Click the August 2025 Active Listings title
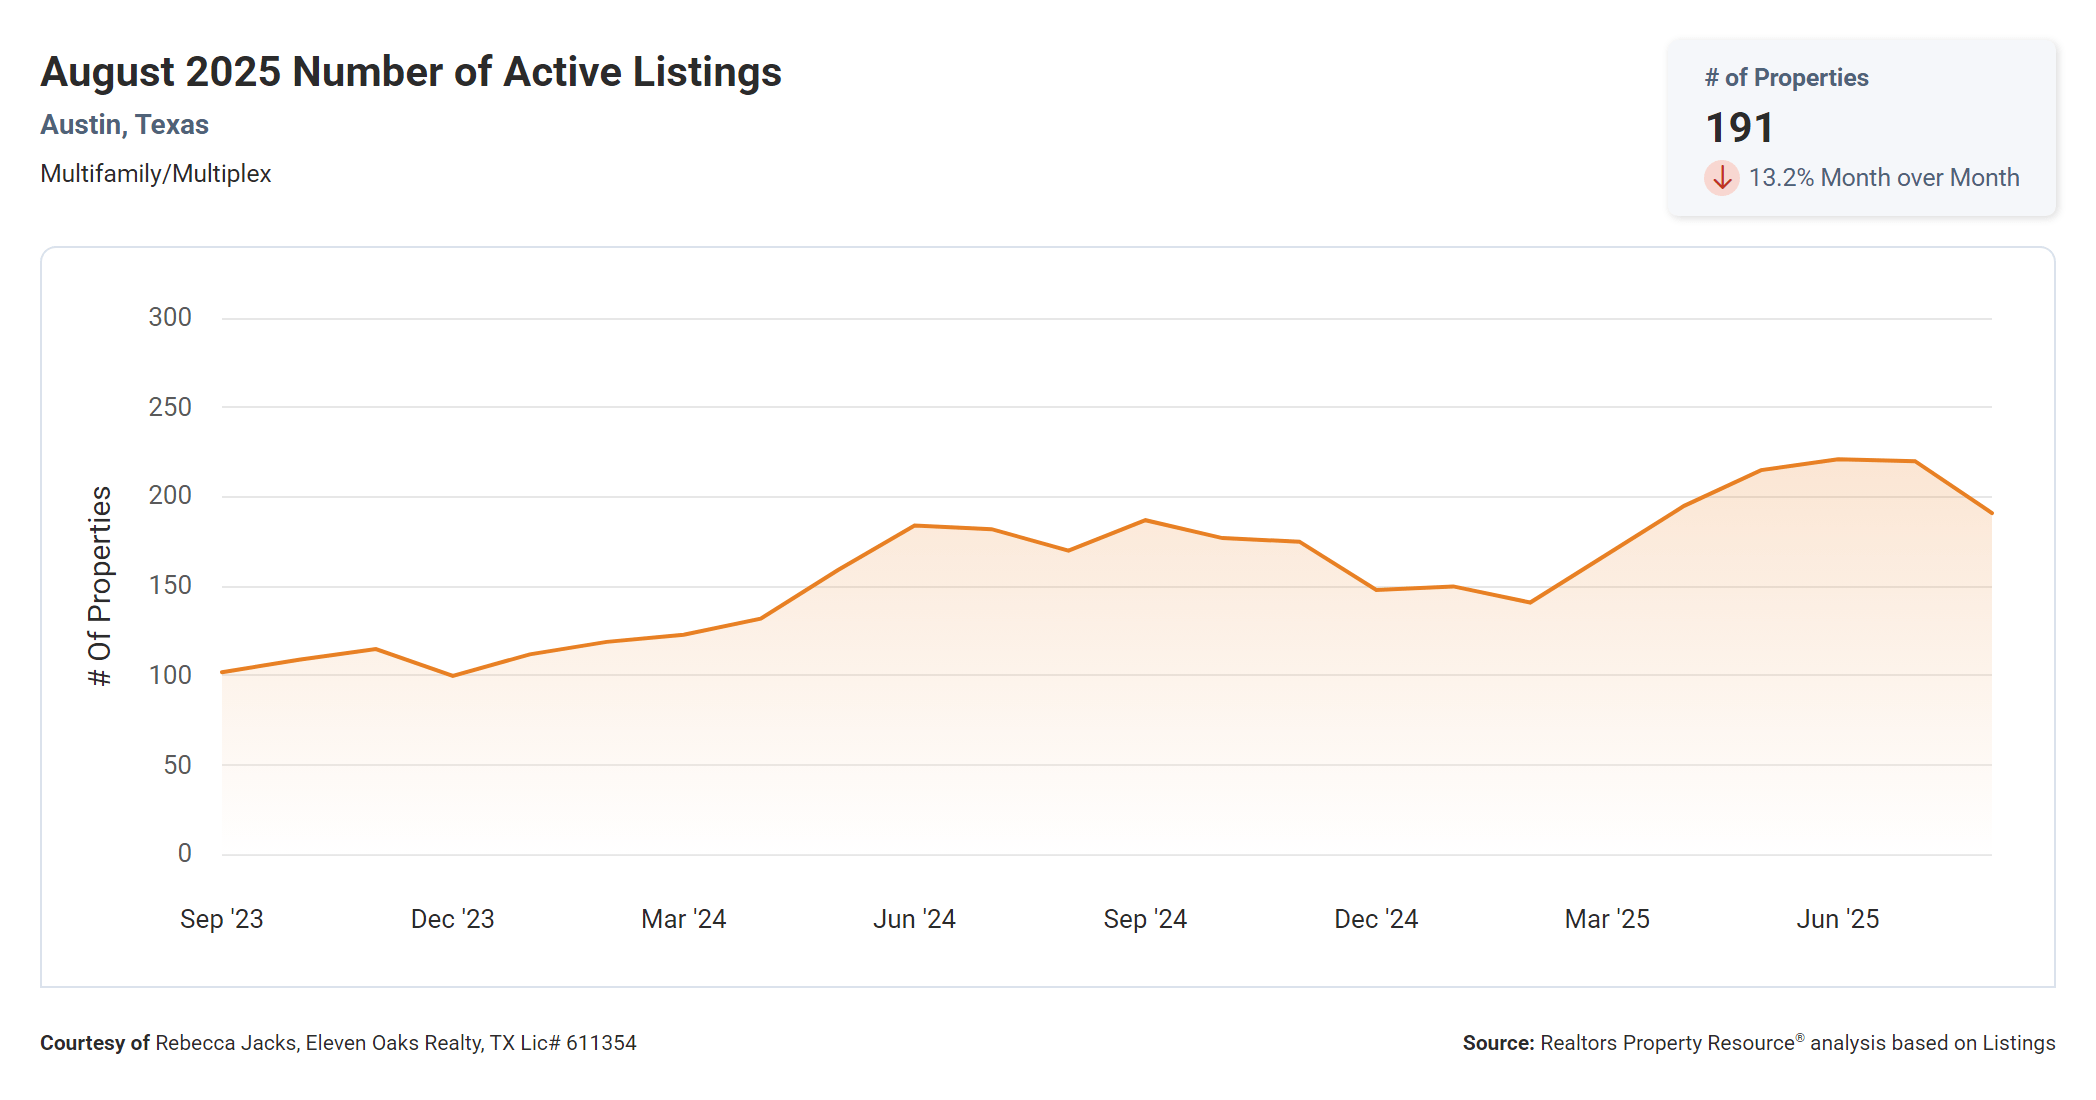 (410, 72)
